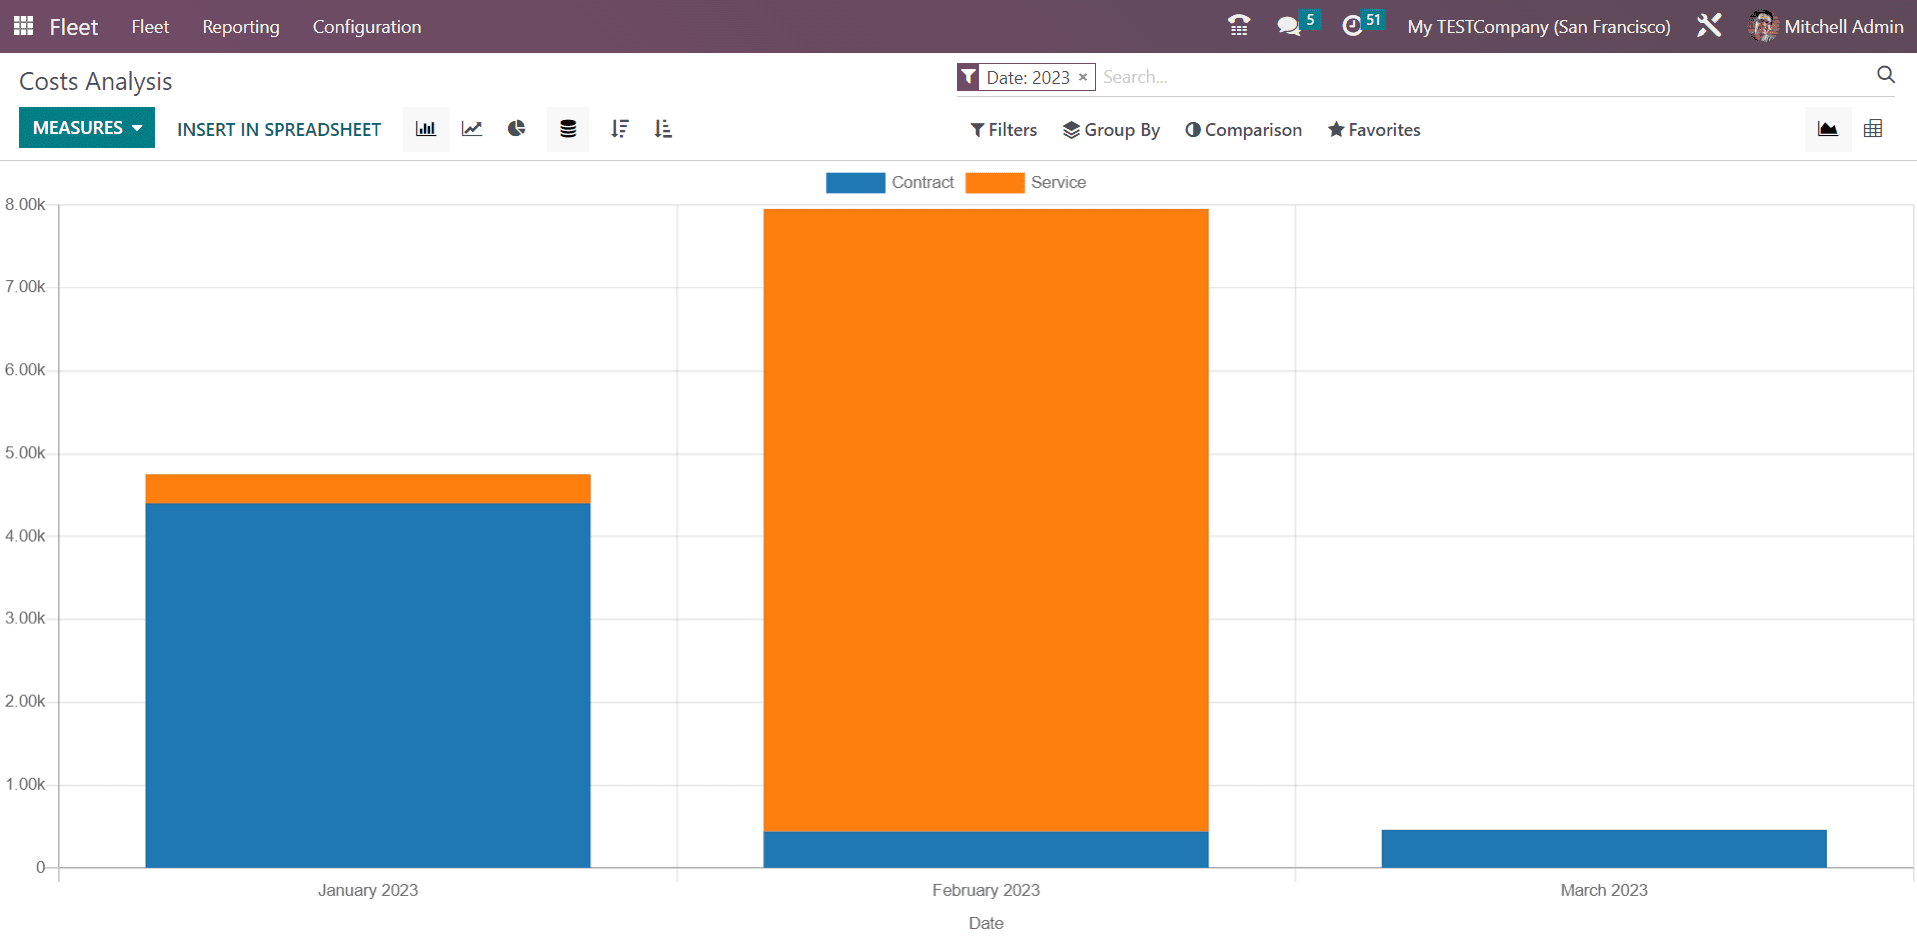
Task: Open the pivot table view
Action: (x=1873, y=129)
